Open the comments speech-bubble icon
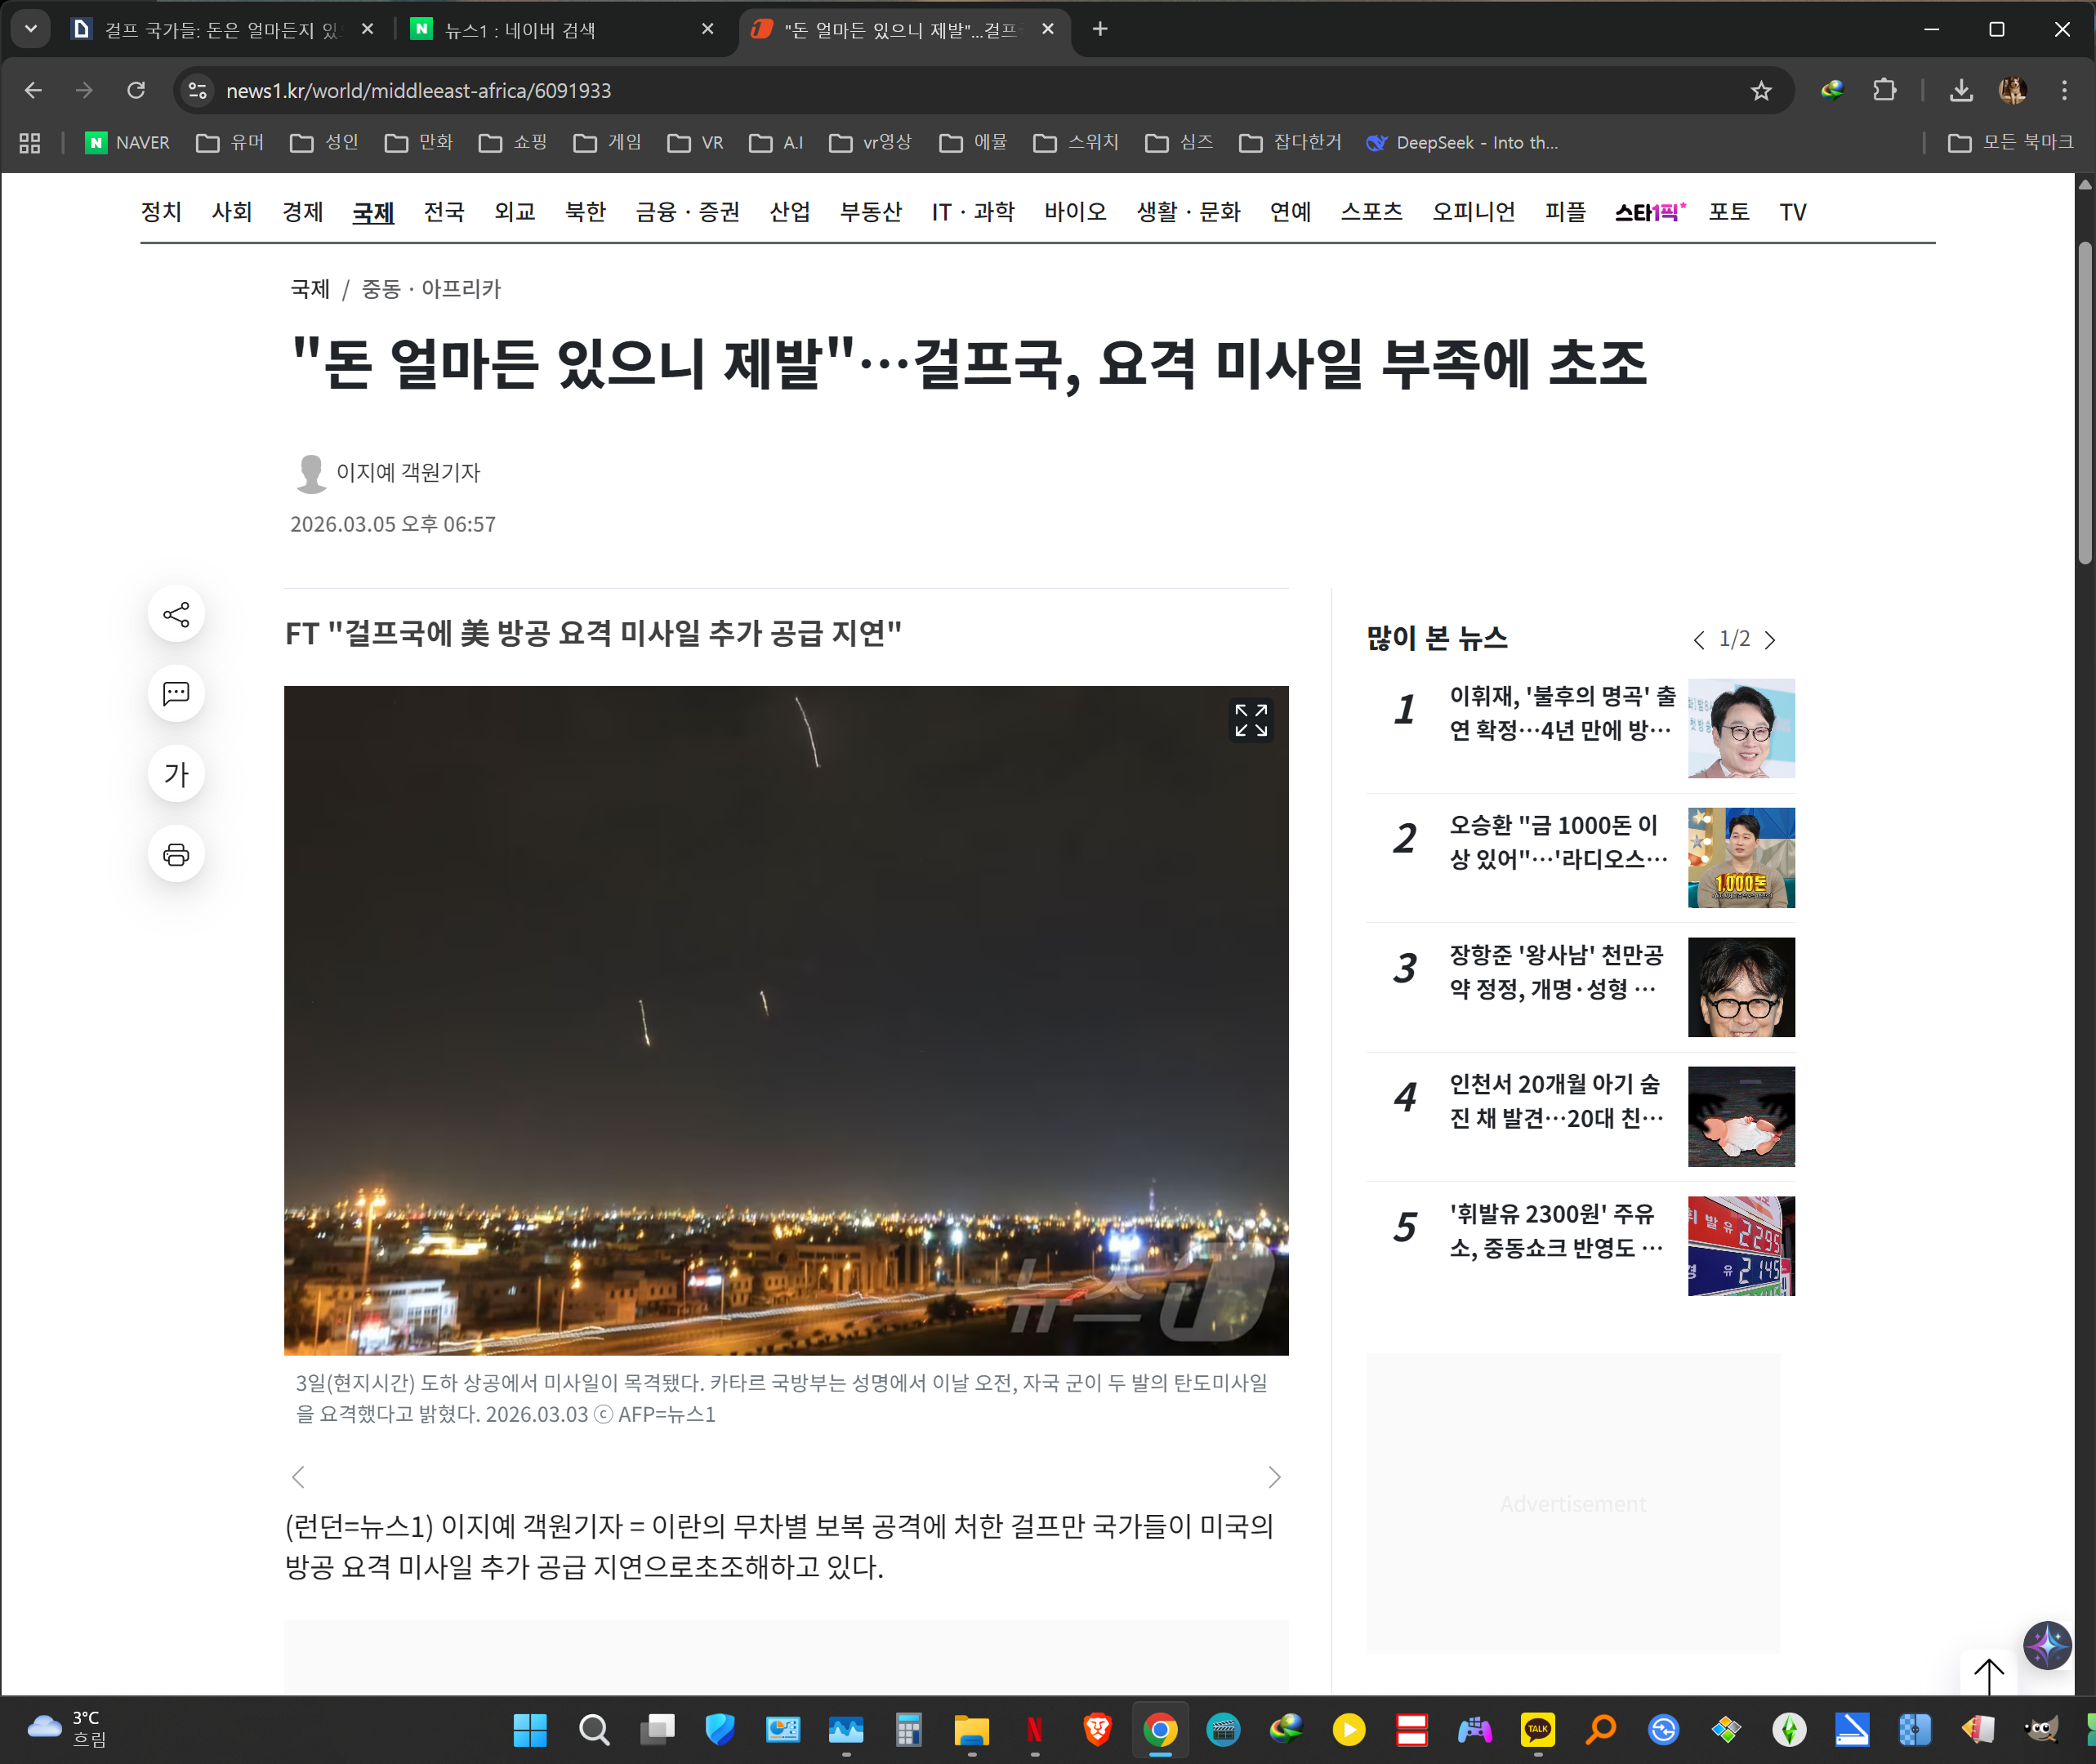 click(x=176, y=694)
